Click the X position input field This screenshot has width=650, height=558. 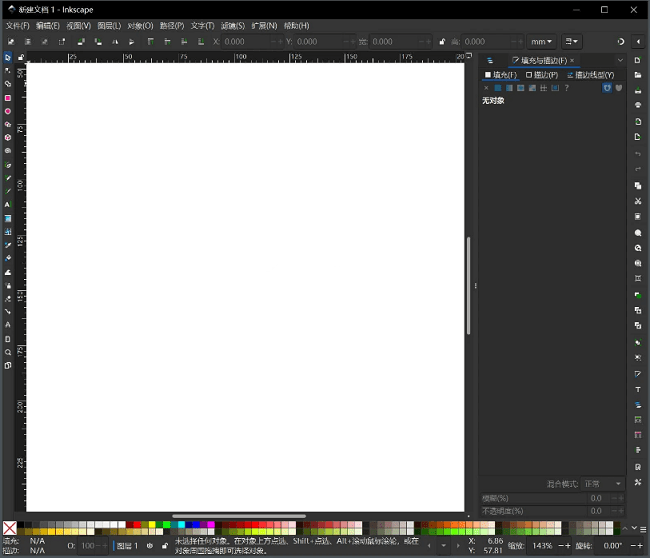(246, 42)
